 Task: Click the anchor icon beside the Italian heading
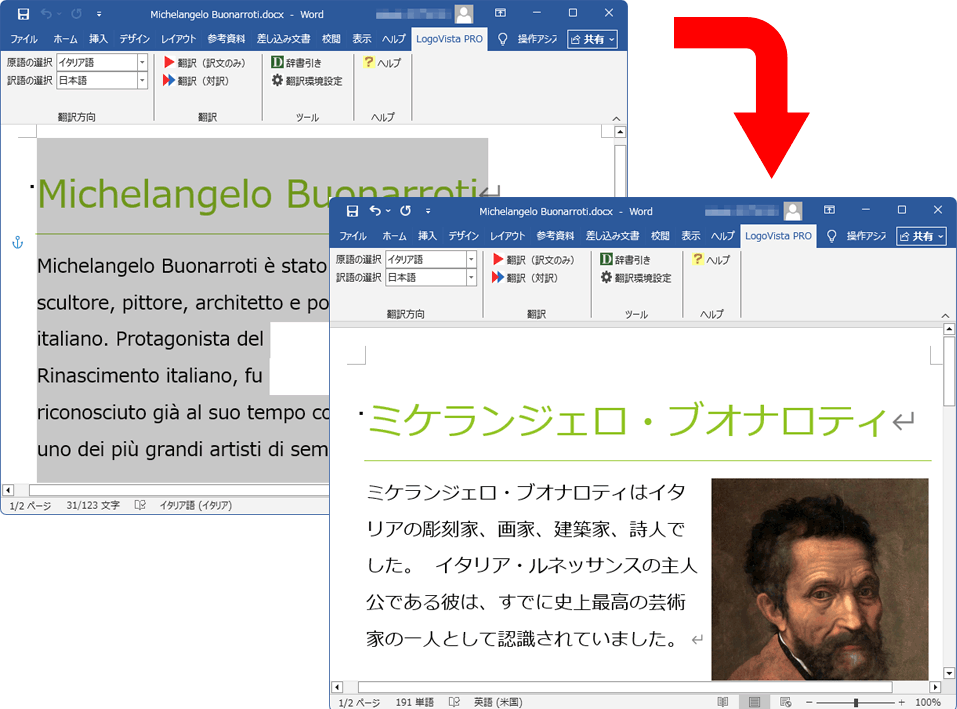click(x=16, y=243)
